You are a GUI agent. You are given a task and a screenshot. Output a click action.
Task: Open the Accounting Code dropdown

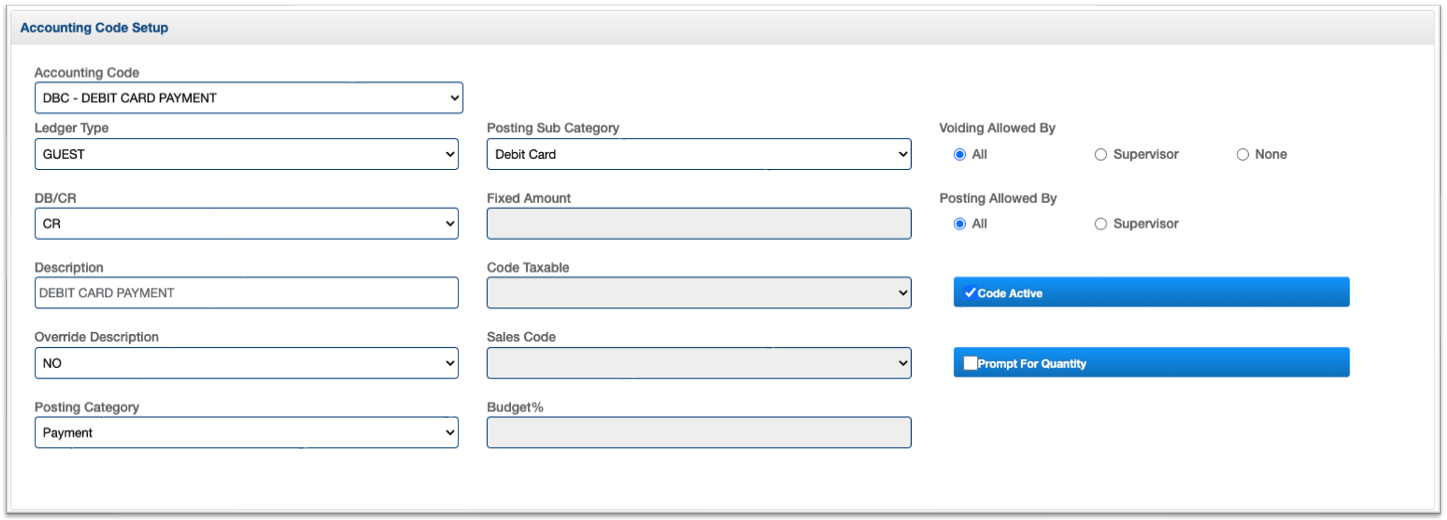click(248, 98)
